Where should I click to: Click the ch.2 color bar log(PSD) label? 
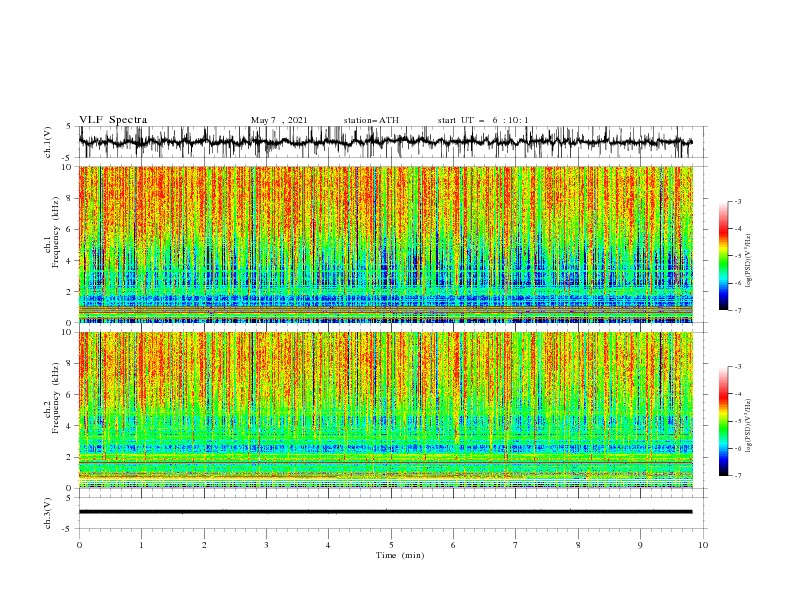coord(749,425)
